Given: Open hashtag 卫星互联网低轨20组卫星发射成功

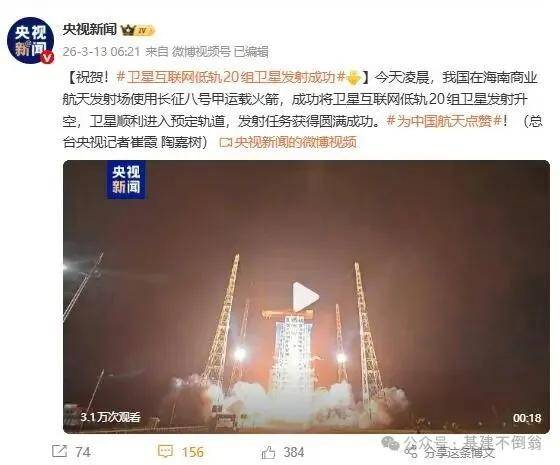Looking at the screenshot, I should (x=231, y=78).
